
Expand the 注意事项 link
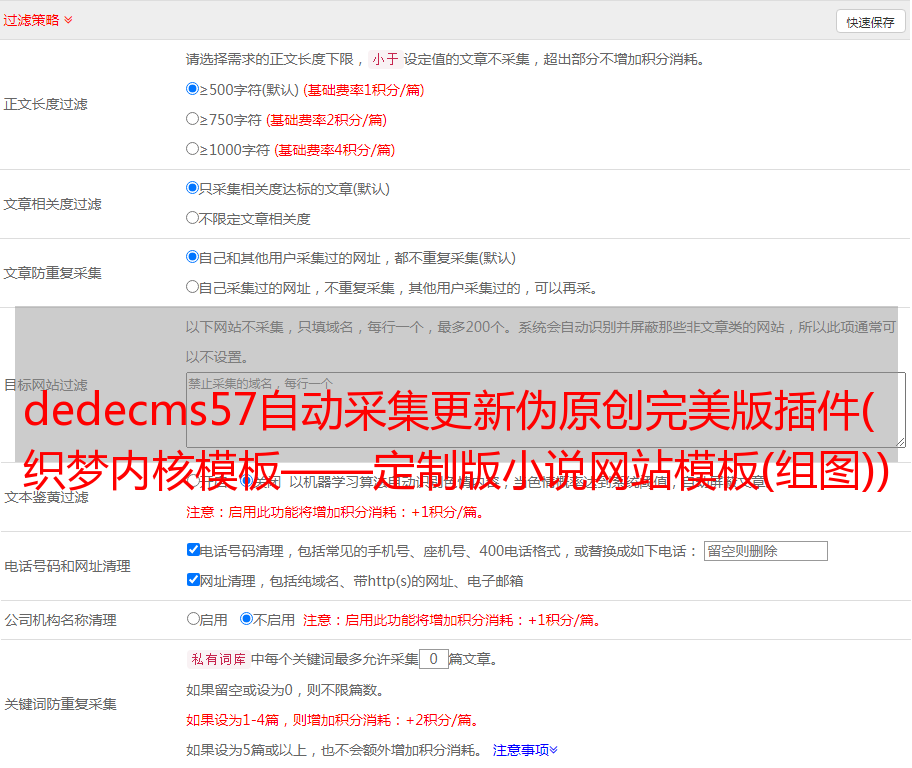pyautogui.click(x=525, y=750)
